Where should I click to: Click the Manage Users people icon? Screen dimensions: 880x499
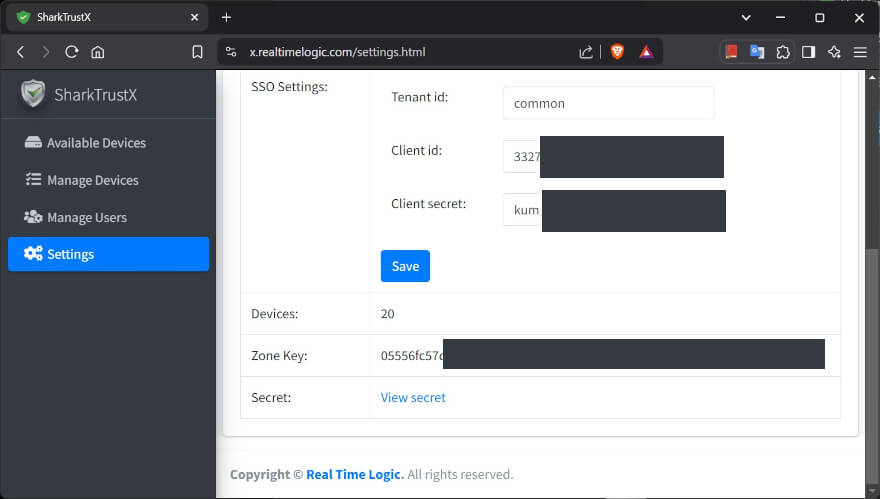[x=33, y=217]
